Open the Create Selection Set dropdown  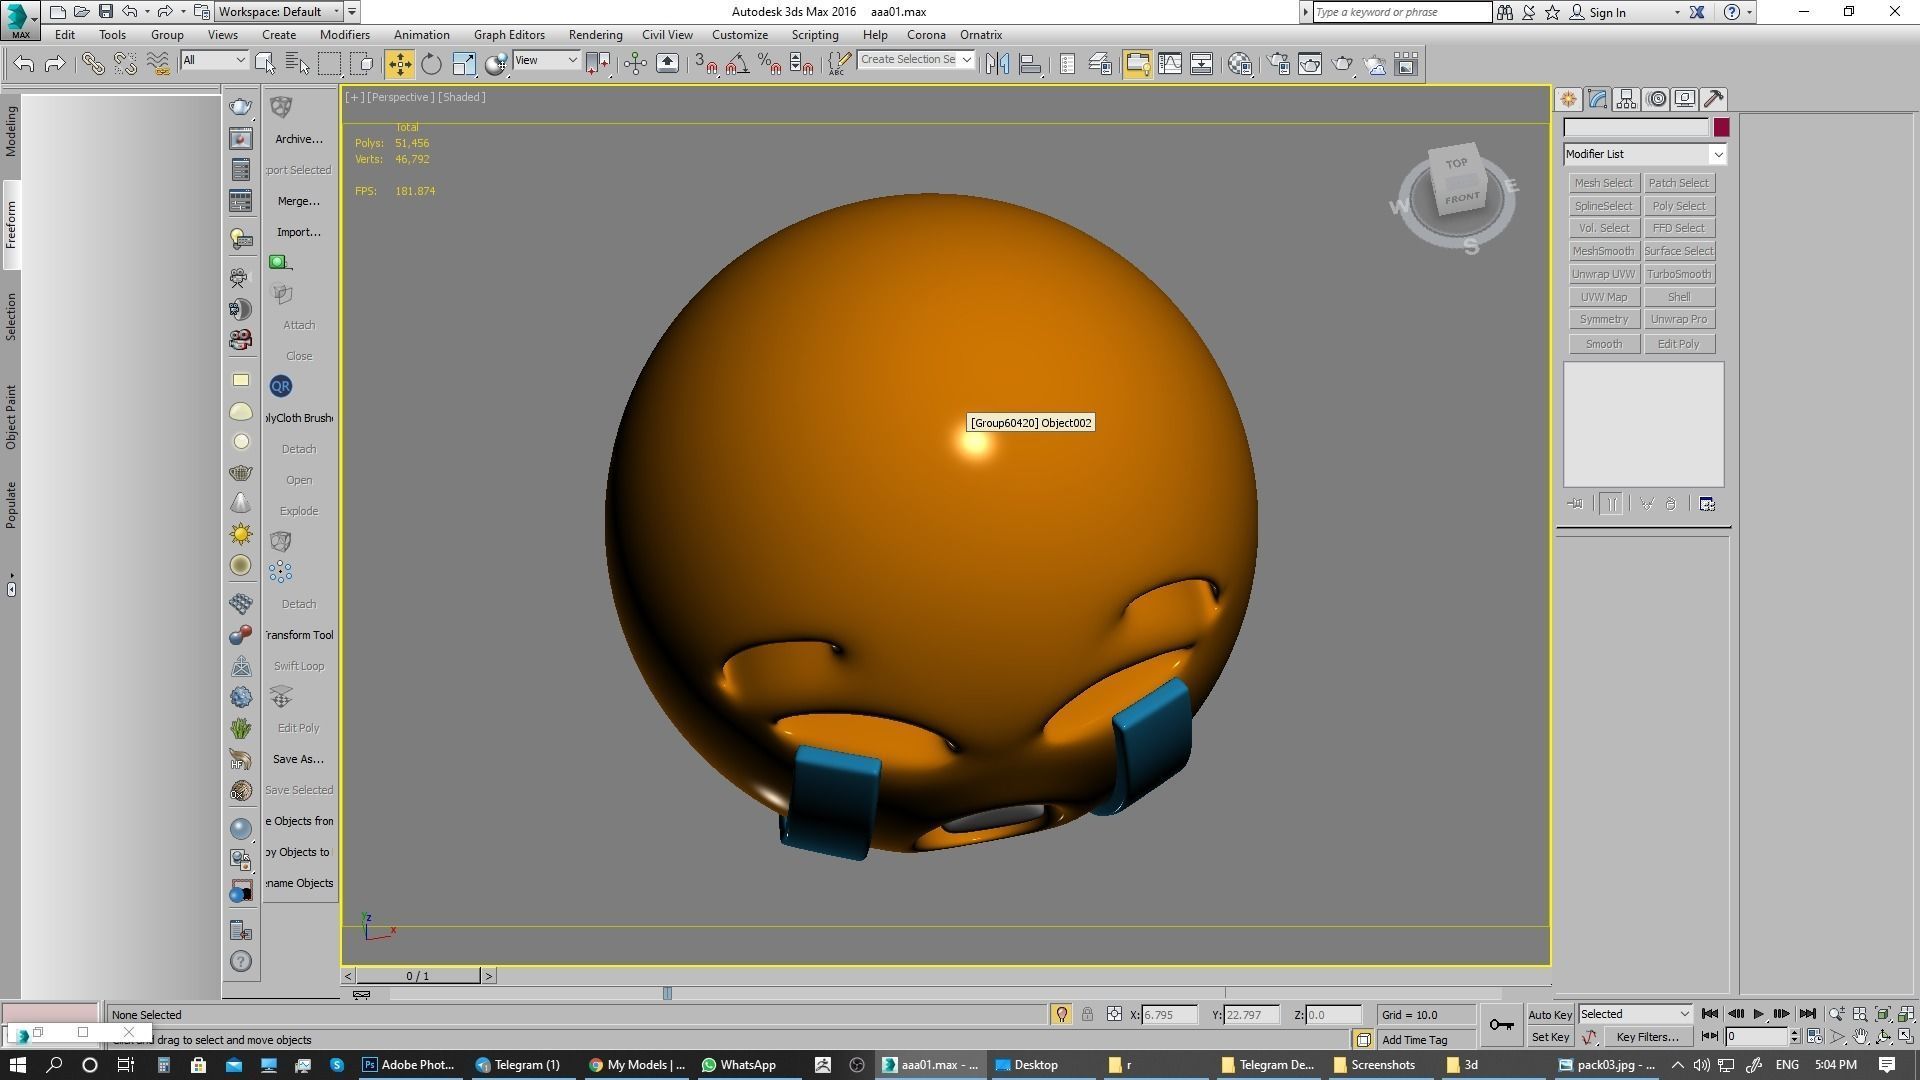(x=915, y=60)
